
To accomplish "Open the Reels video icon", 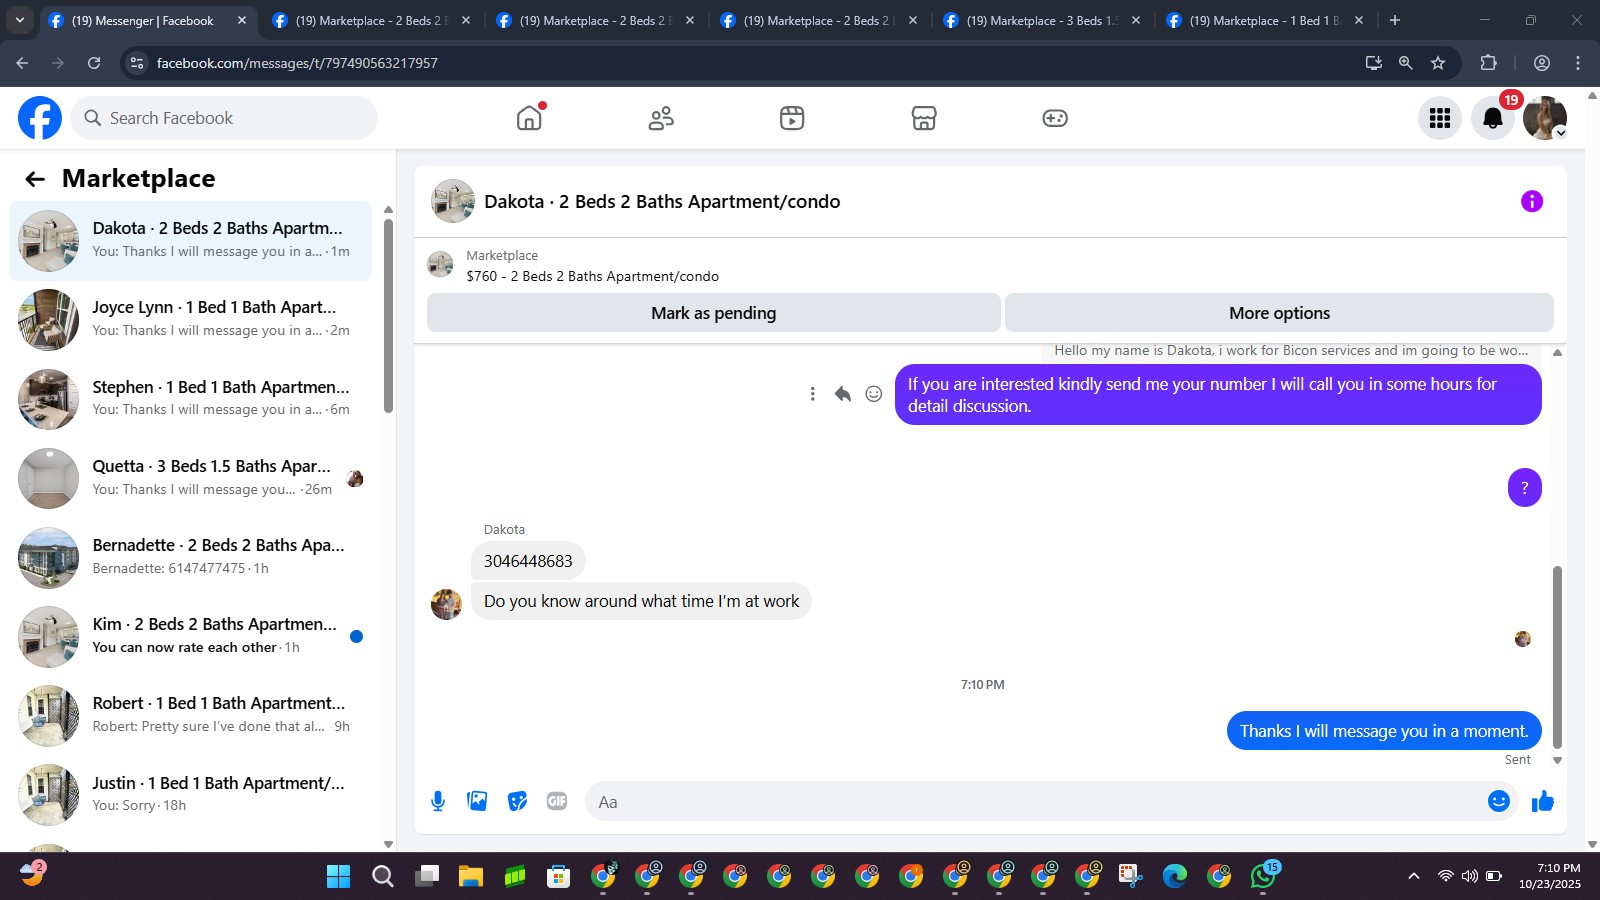I will point(792,118).
